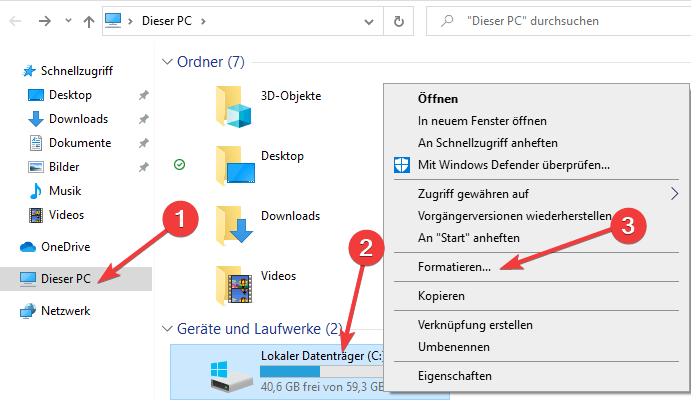The image size is (691, 400).
Task: Click the Schnellzugriff star icon
Action: coord(29,70)
